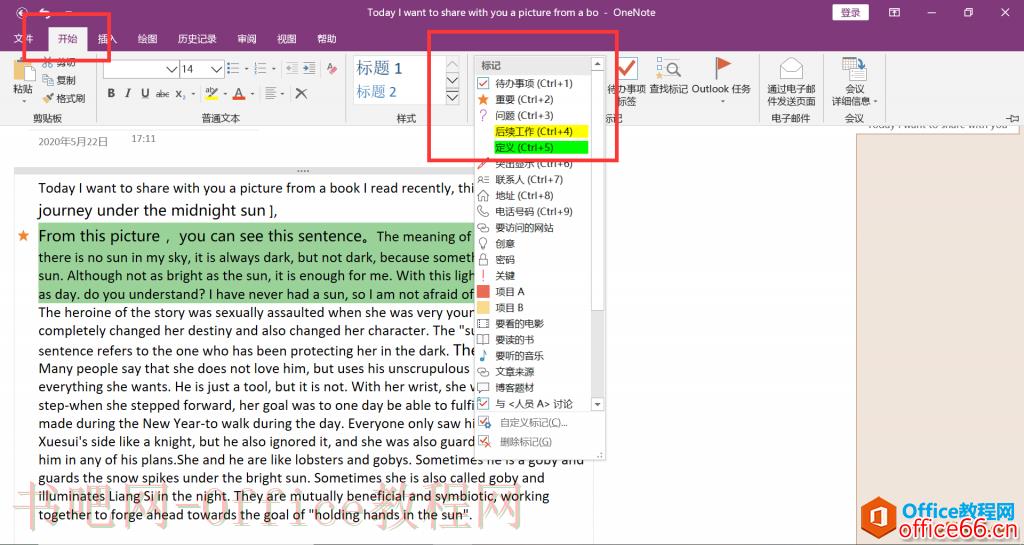Expand the styles gallery More arrow
Screen dimensions: 1024x545
[452, 97]
